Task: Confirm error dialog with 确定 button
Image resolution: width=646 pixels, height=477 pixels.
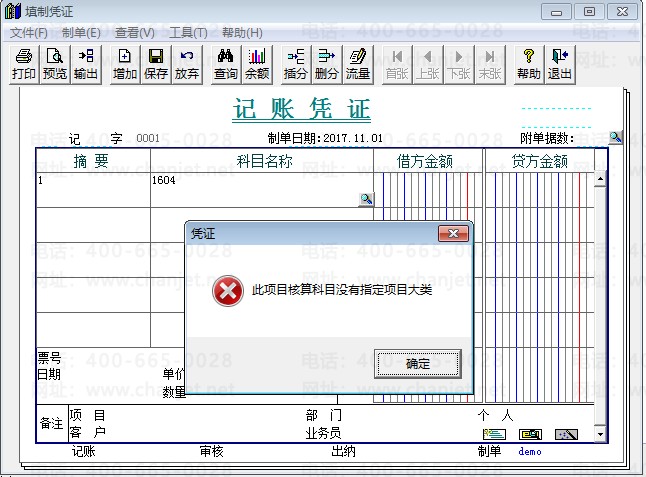Action: tap(418, 364)
